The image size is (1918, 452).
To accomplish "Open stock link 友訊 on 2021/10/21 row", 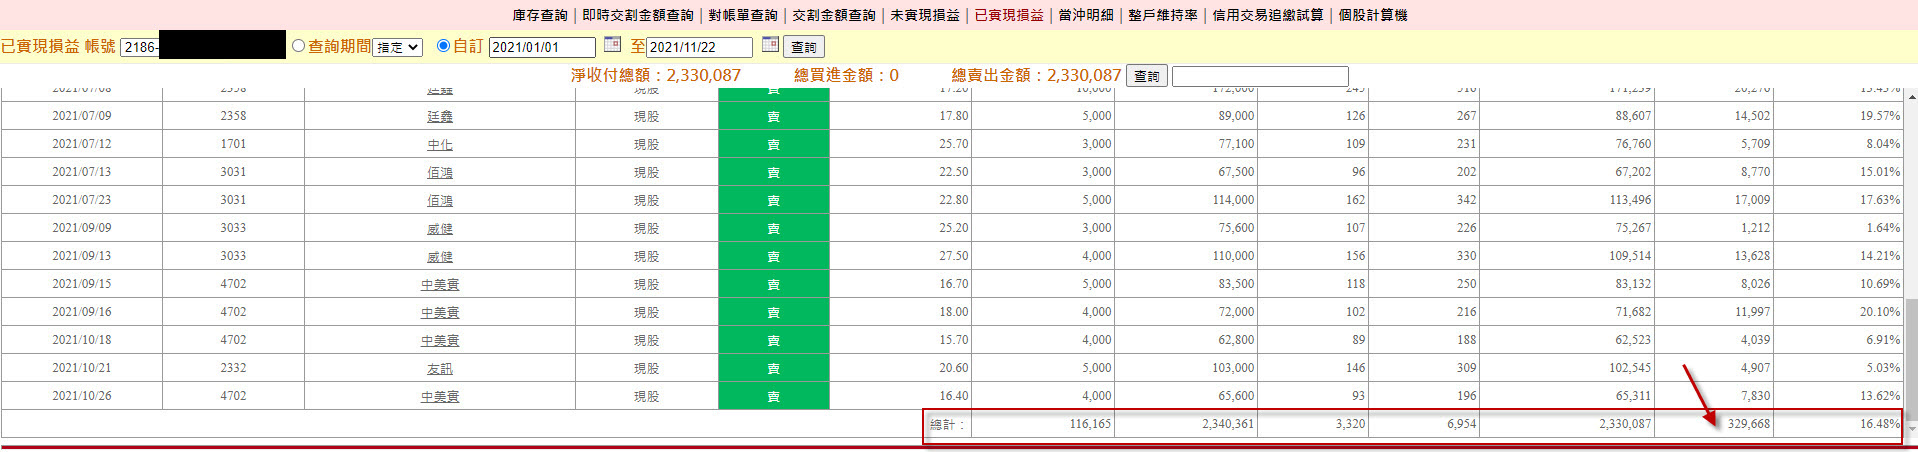I will (x=440, y=369).
